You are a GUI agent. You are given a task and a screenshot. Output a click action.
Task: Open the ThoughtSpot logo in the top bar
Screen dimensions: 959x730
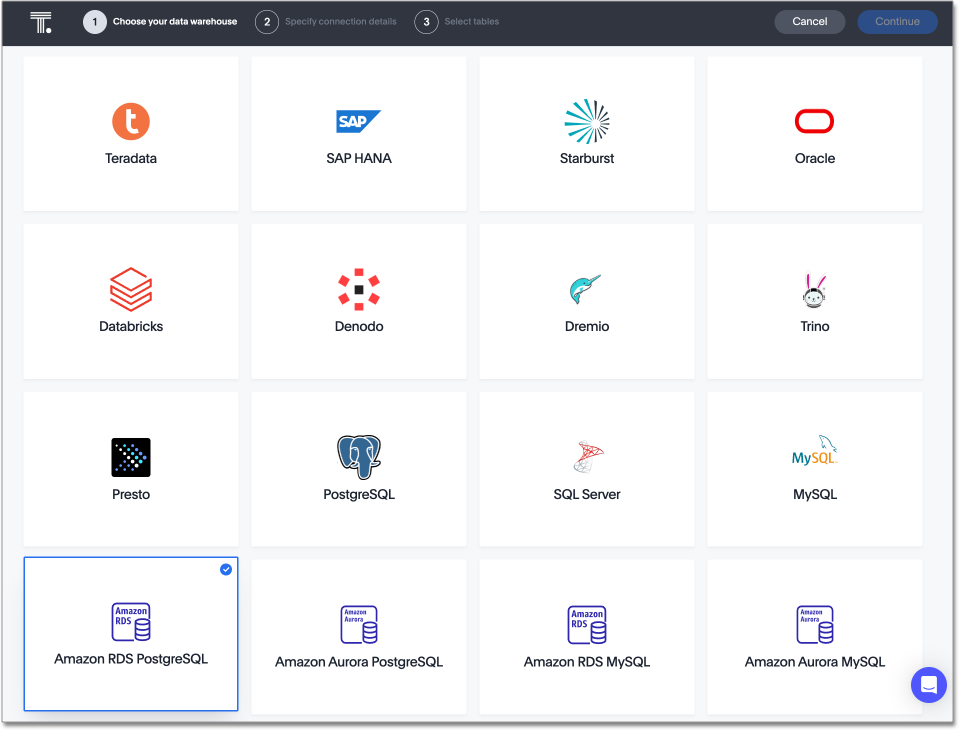41,21
